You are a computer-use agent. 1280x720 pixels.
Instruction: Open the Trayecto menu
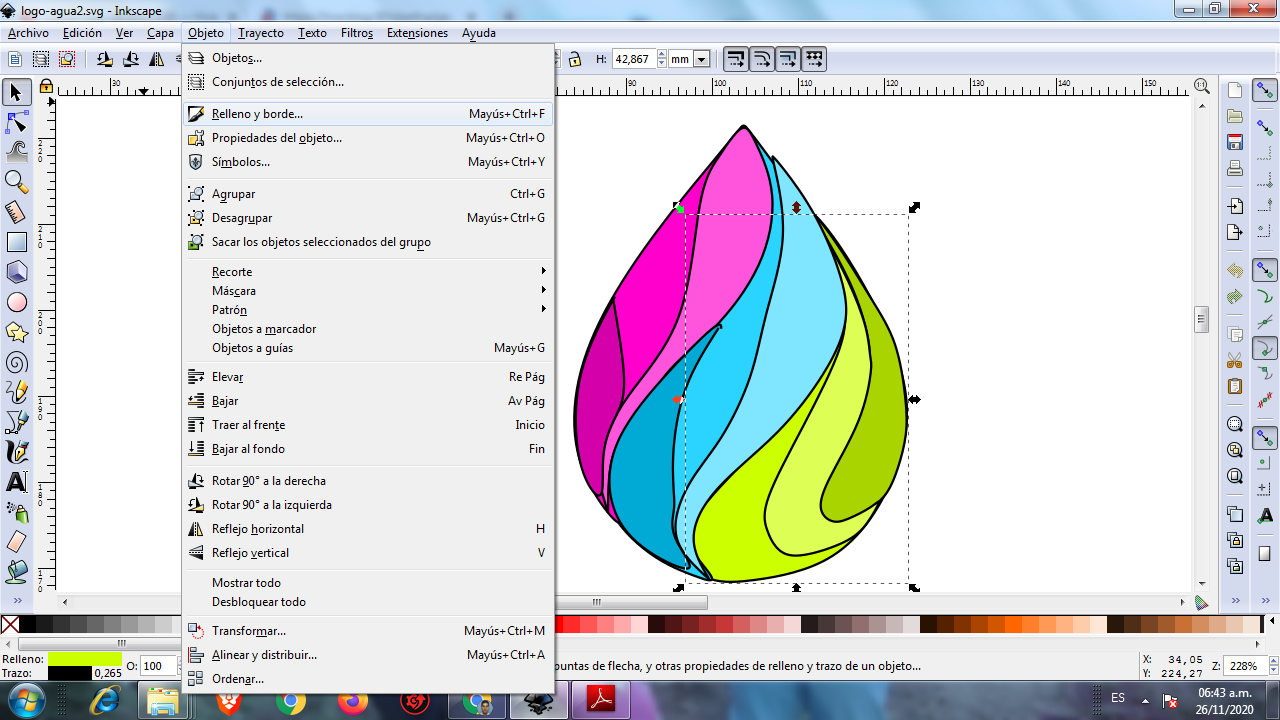tap(261, 33)
